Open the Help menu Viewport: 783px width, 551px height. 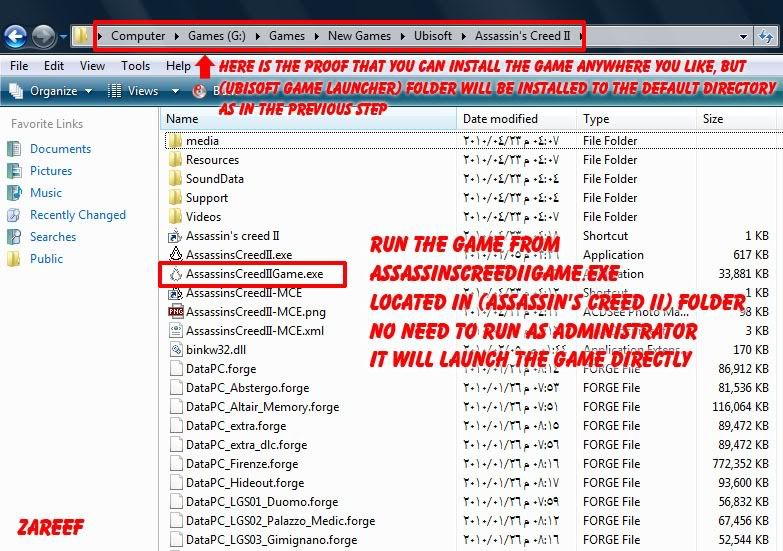point(178,66)
